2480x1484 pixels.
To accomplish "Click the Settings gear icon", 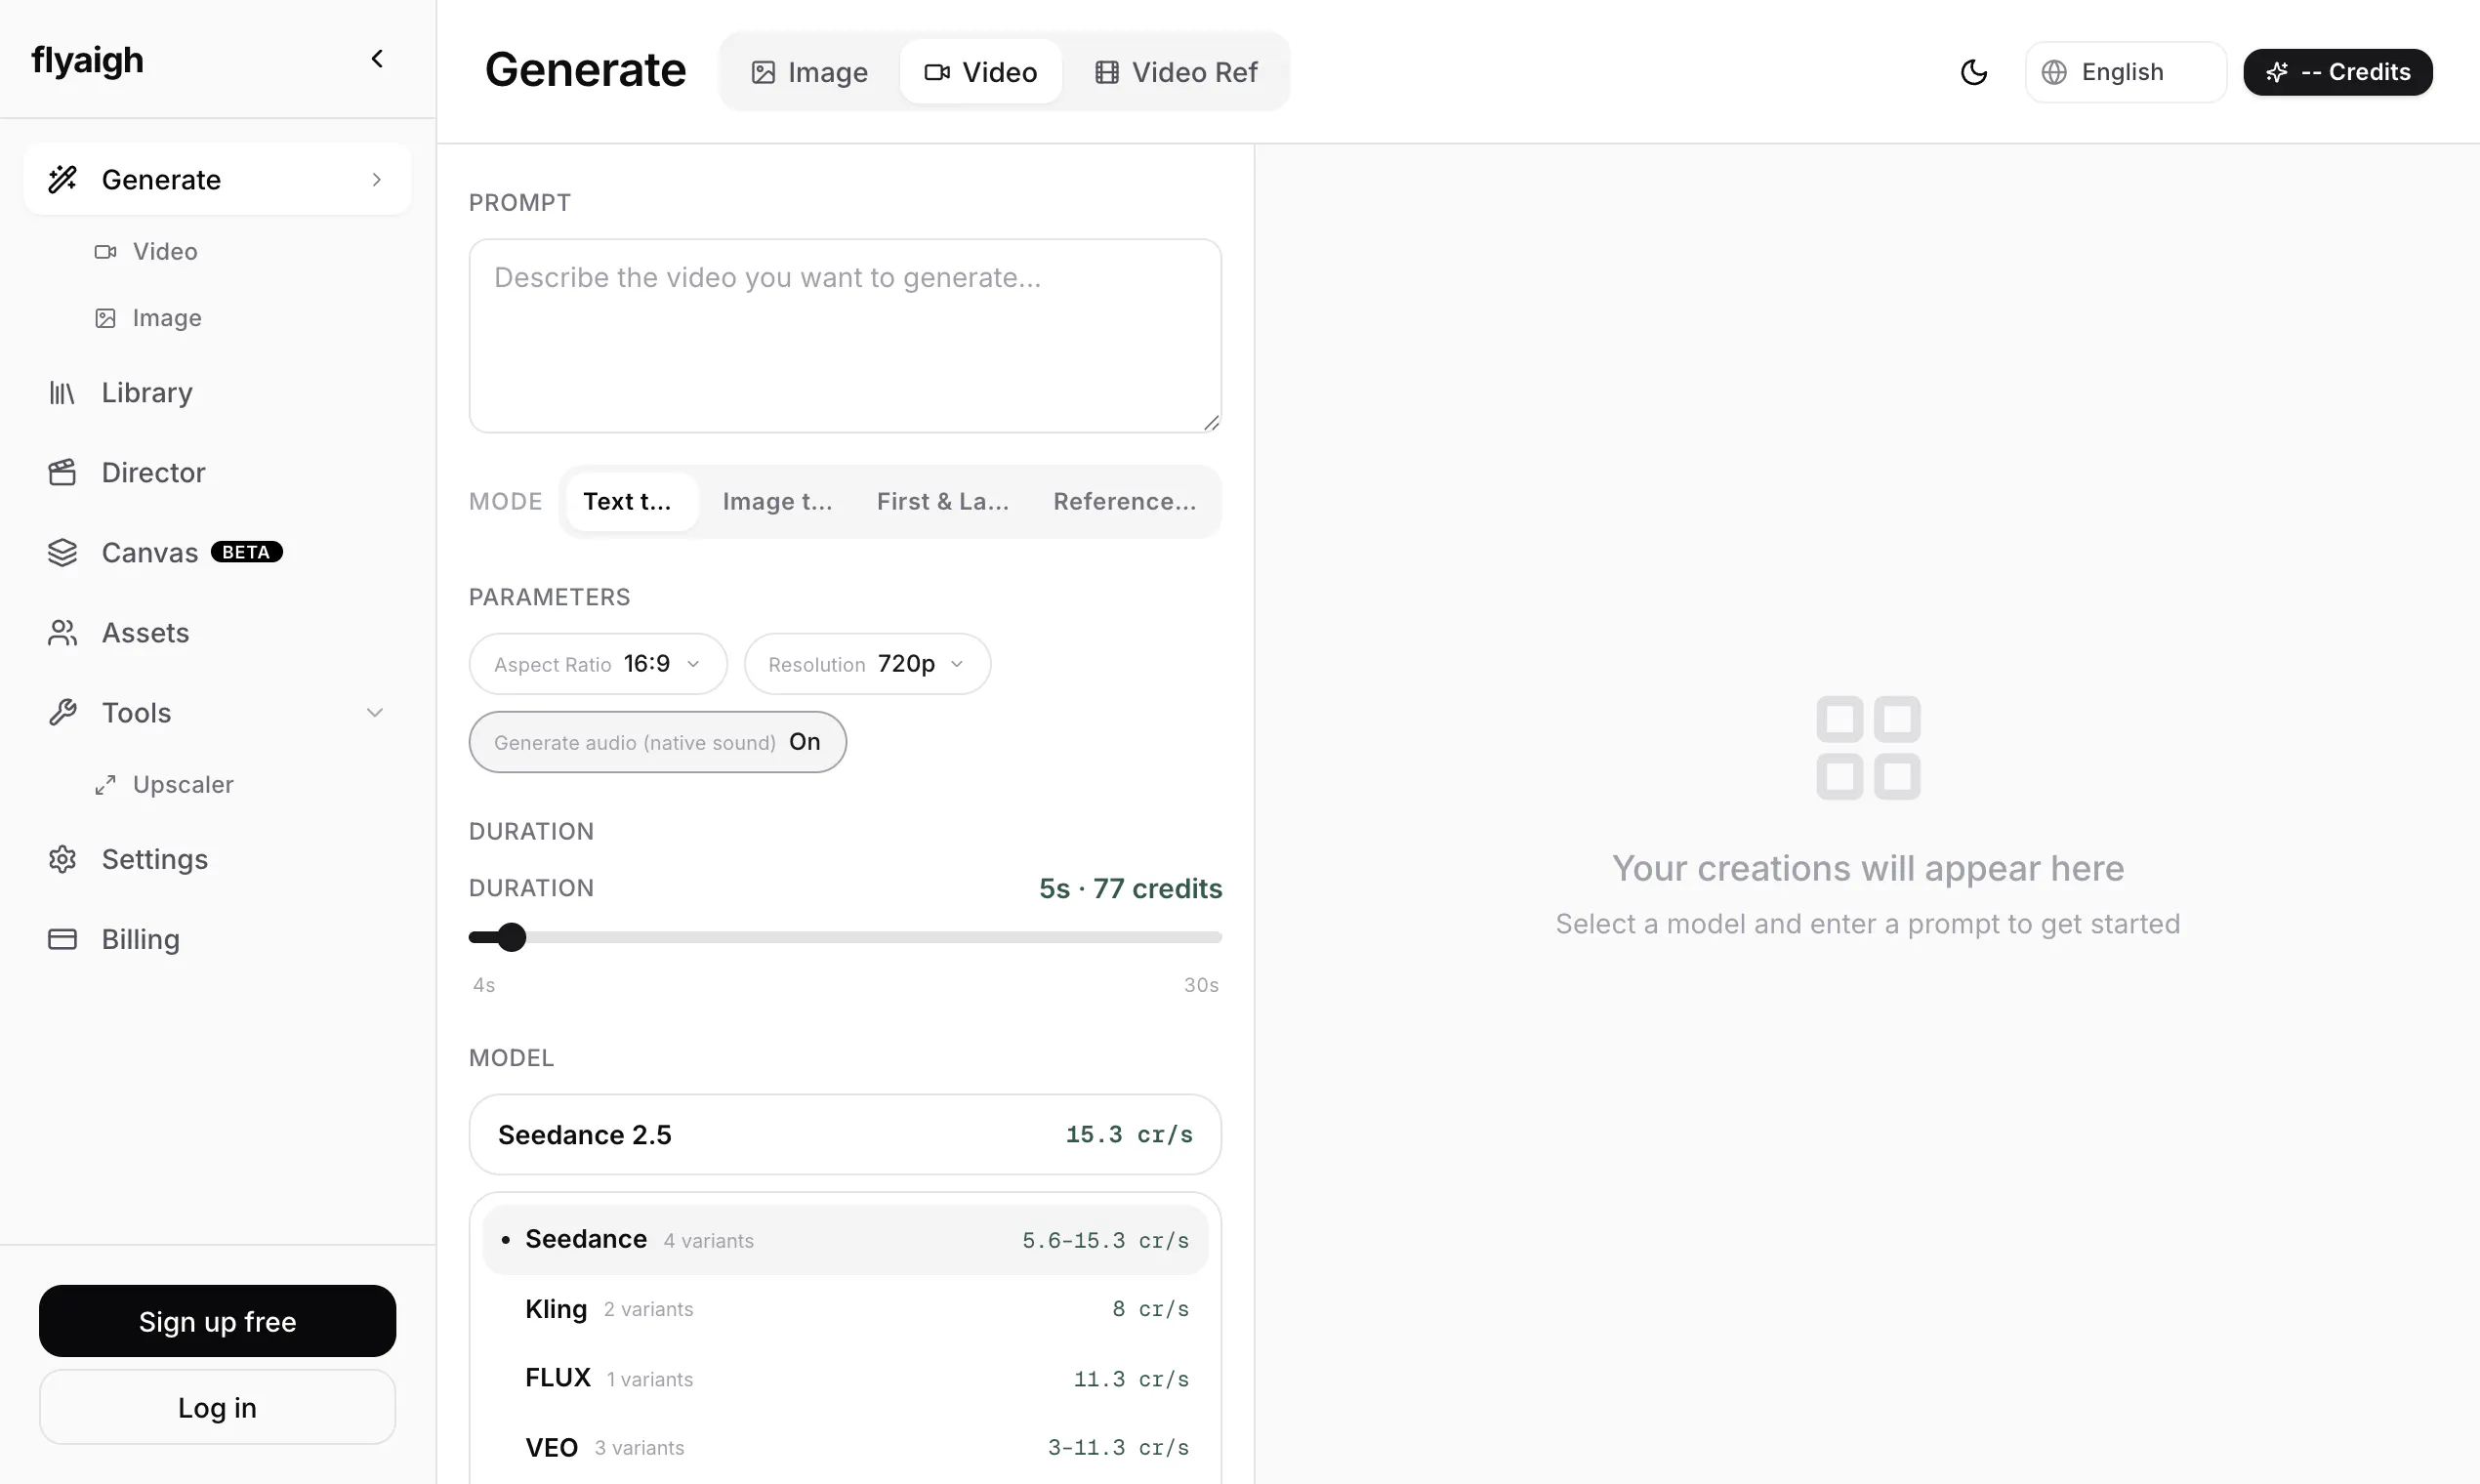I will pyautogui.click(x=62, y=859).
